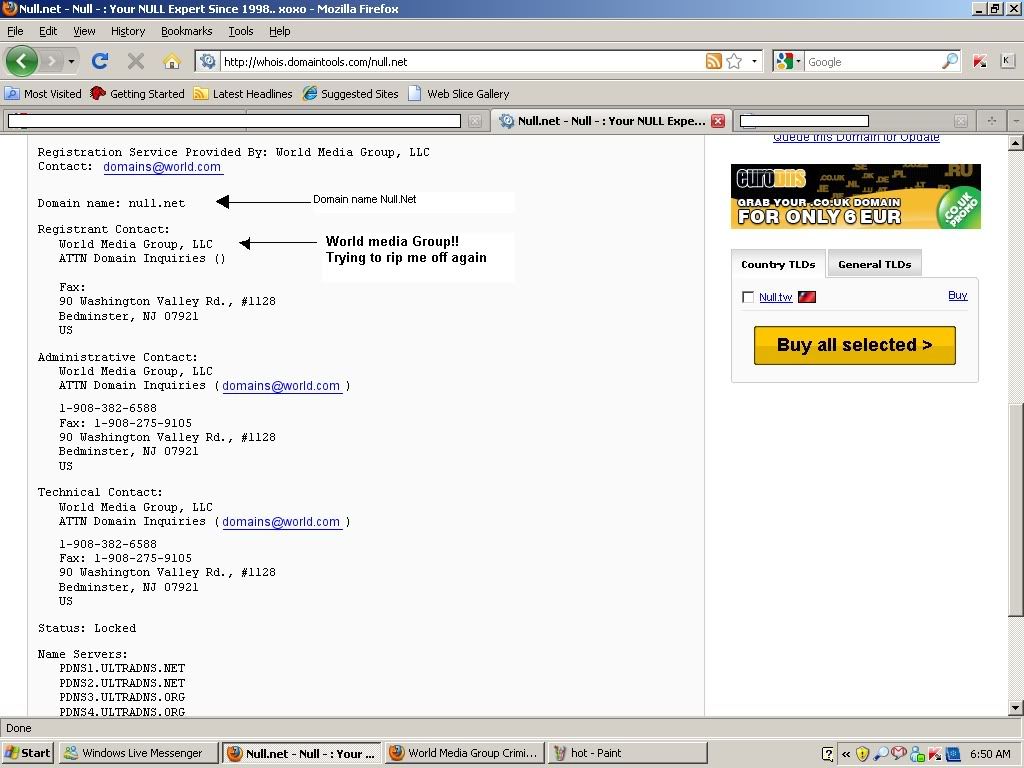Click the green Back navigation arrow
The height and width of the screenshot is (768, 1024).
(x=22, y=61)
